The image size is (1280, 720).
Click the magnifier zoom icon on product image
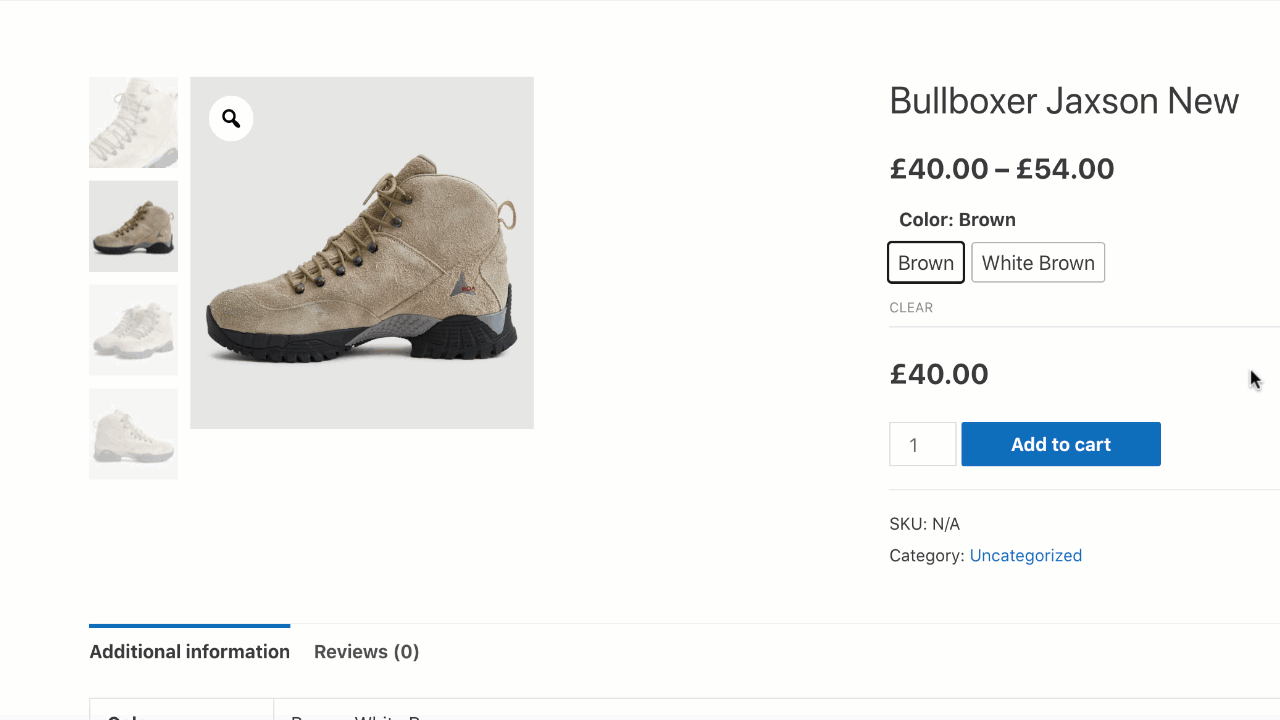click(x=231, y=119)
